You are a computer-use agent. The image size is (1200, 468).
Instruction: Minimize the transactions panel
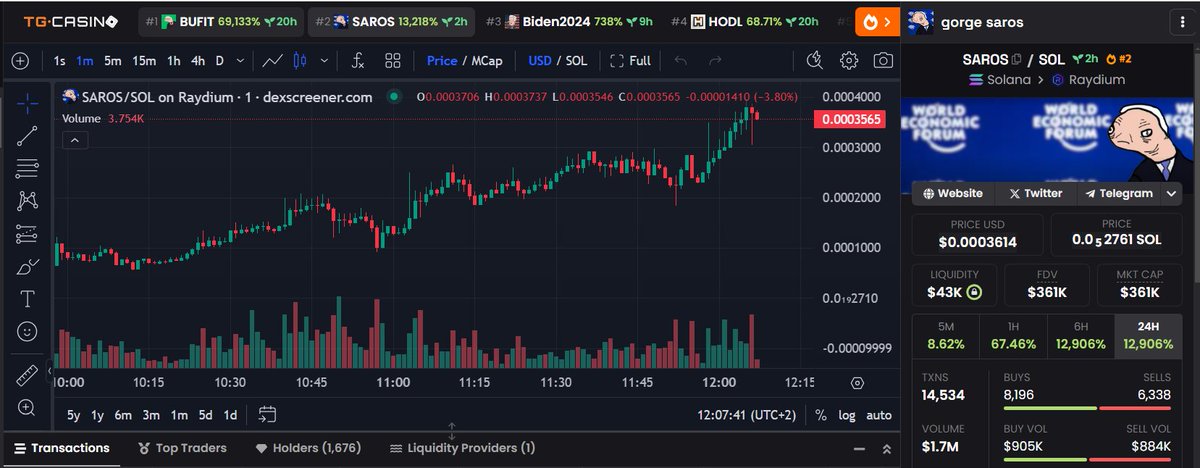click(858, 448)
